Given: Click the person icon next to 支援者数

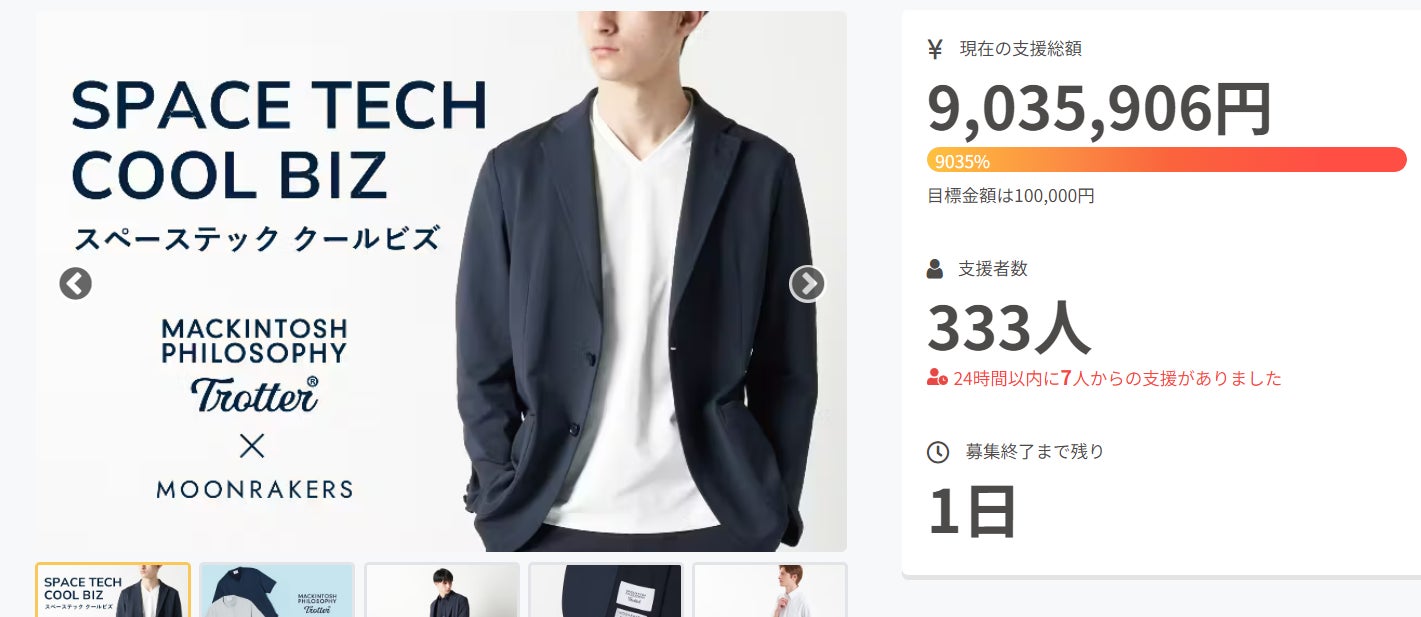Looking at the screenshot, I should point(935,269).
